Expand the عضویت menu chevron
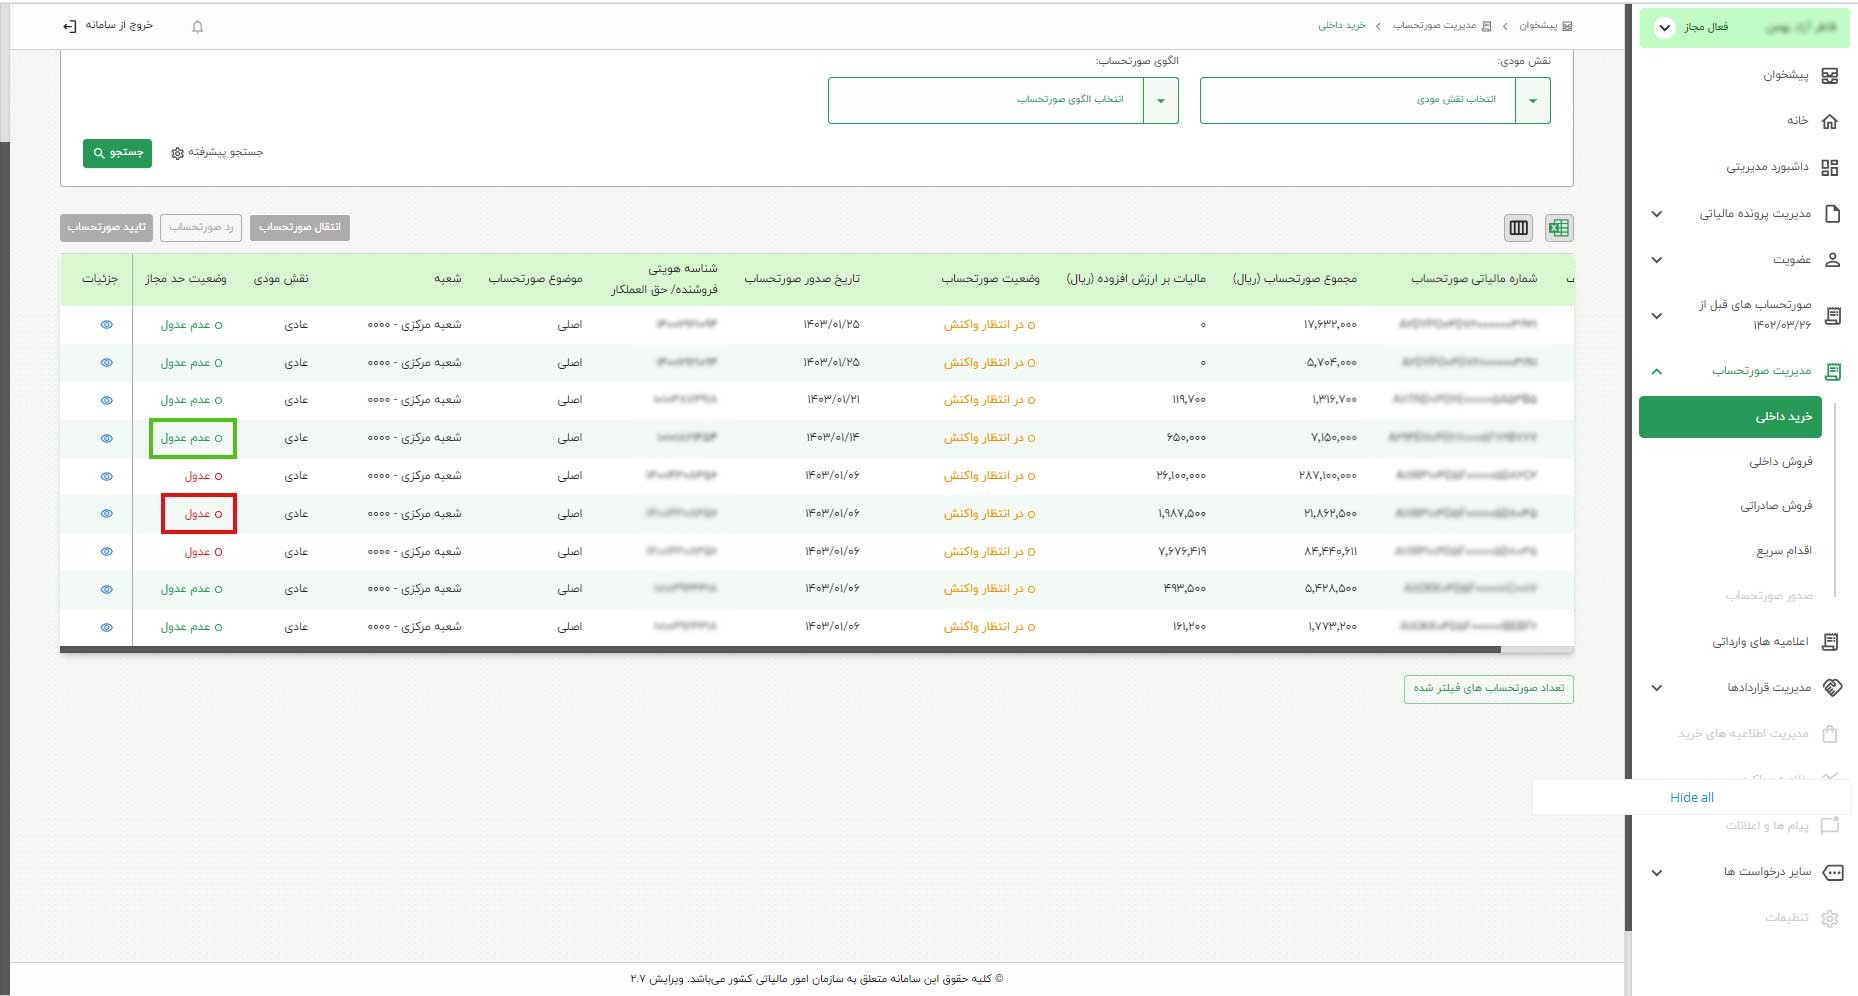1858x996 pixels. 1657,260
